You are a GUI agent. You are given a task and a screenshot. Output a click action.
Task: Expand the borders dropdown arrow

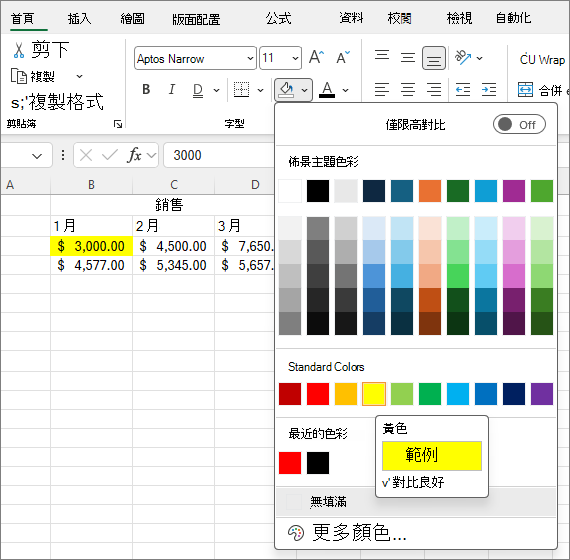click(260, 90)
